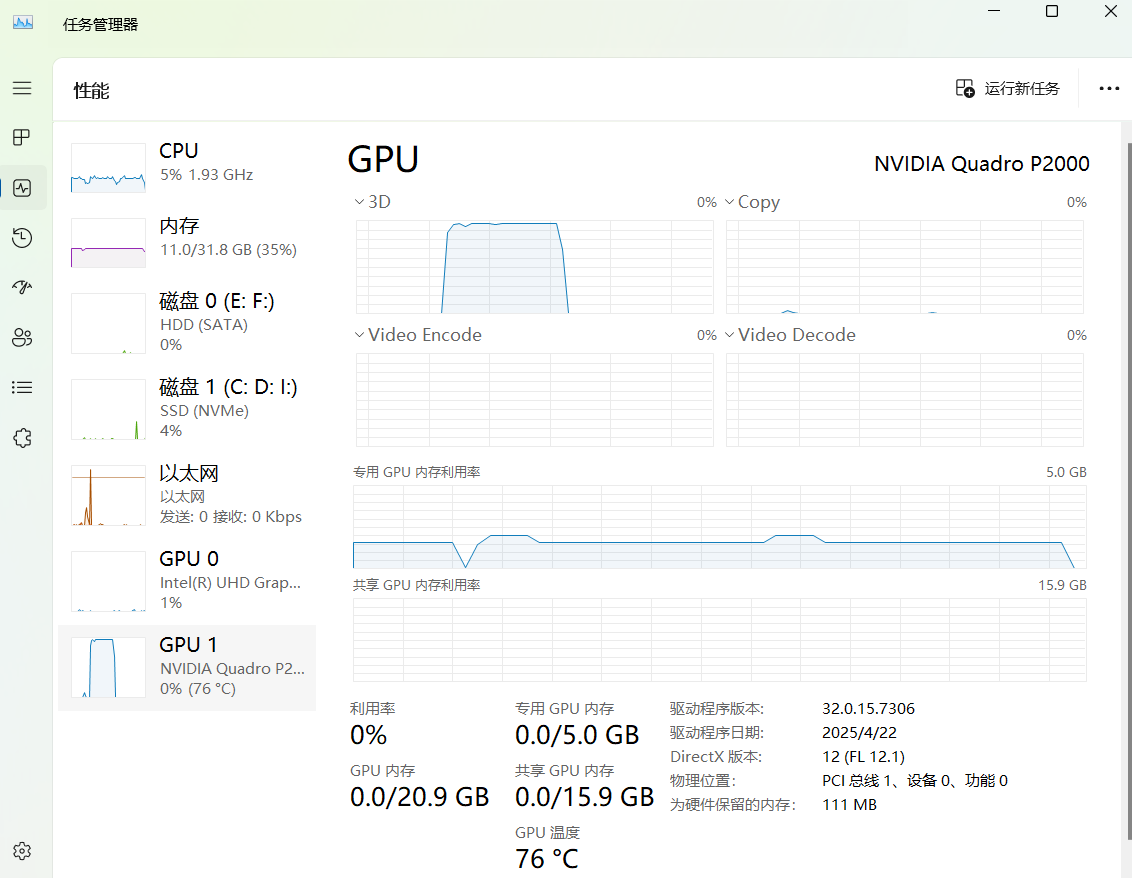Viewport: 1132px width, 878px height.
Task: Click the GPU temperature 76 °C reading
Action: [547, 859]
